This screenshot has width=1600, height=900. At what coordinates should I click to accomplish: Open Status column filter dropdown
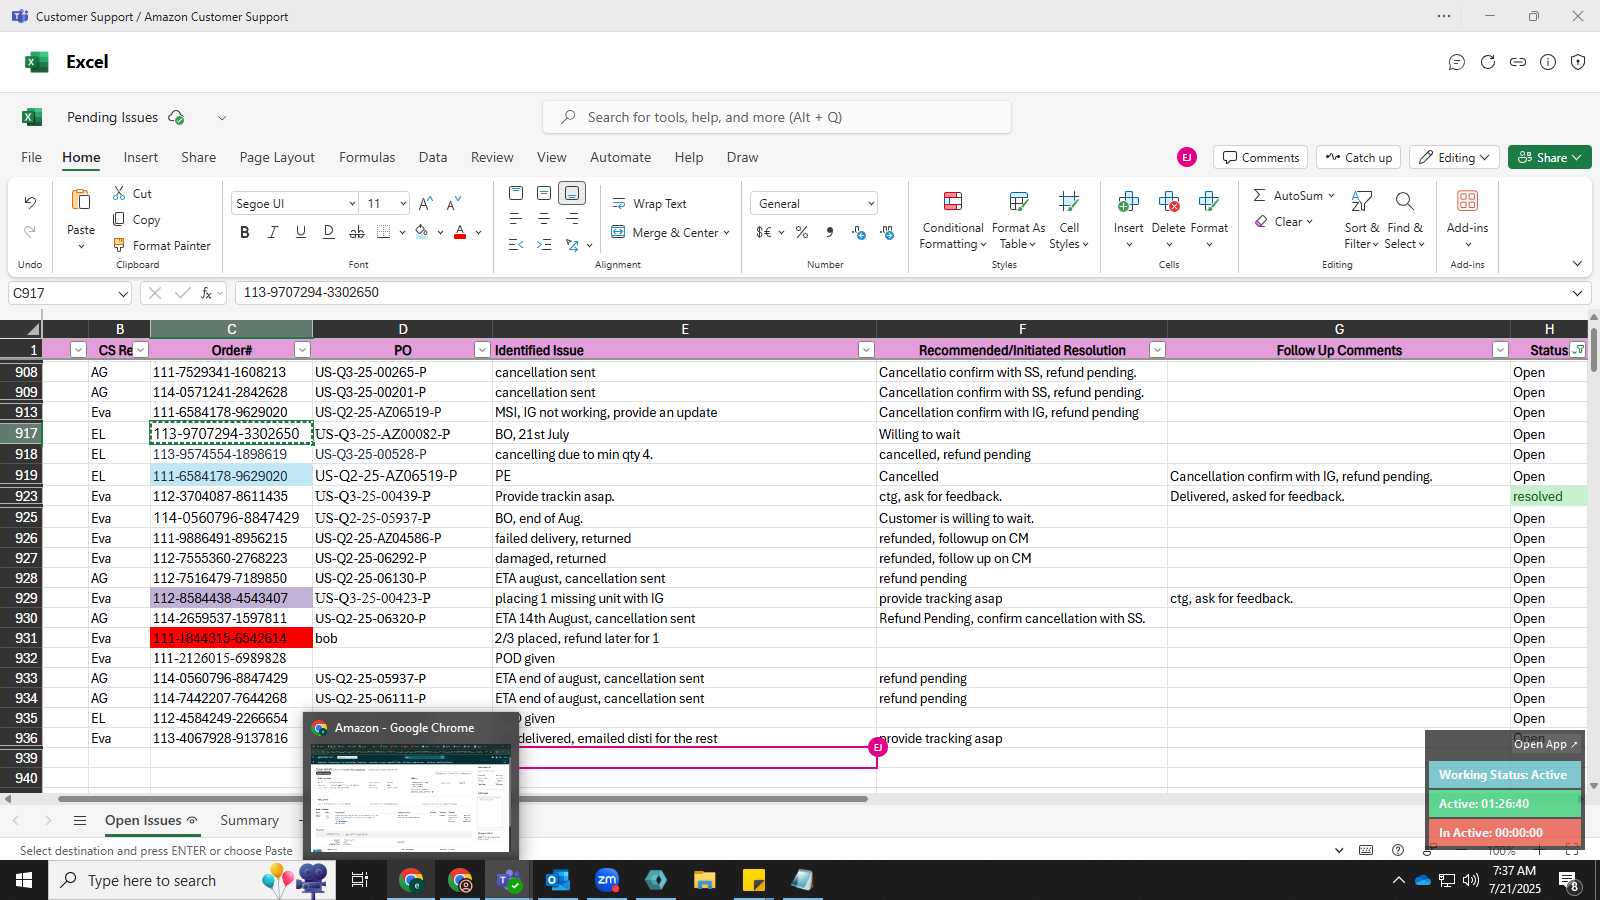tap(1578, 350)
